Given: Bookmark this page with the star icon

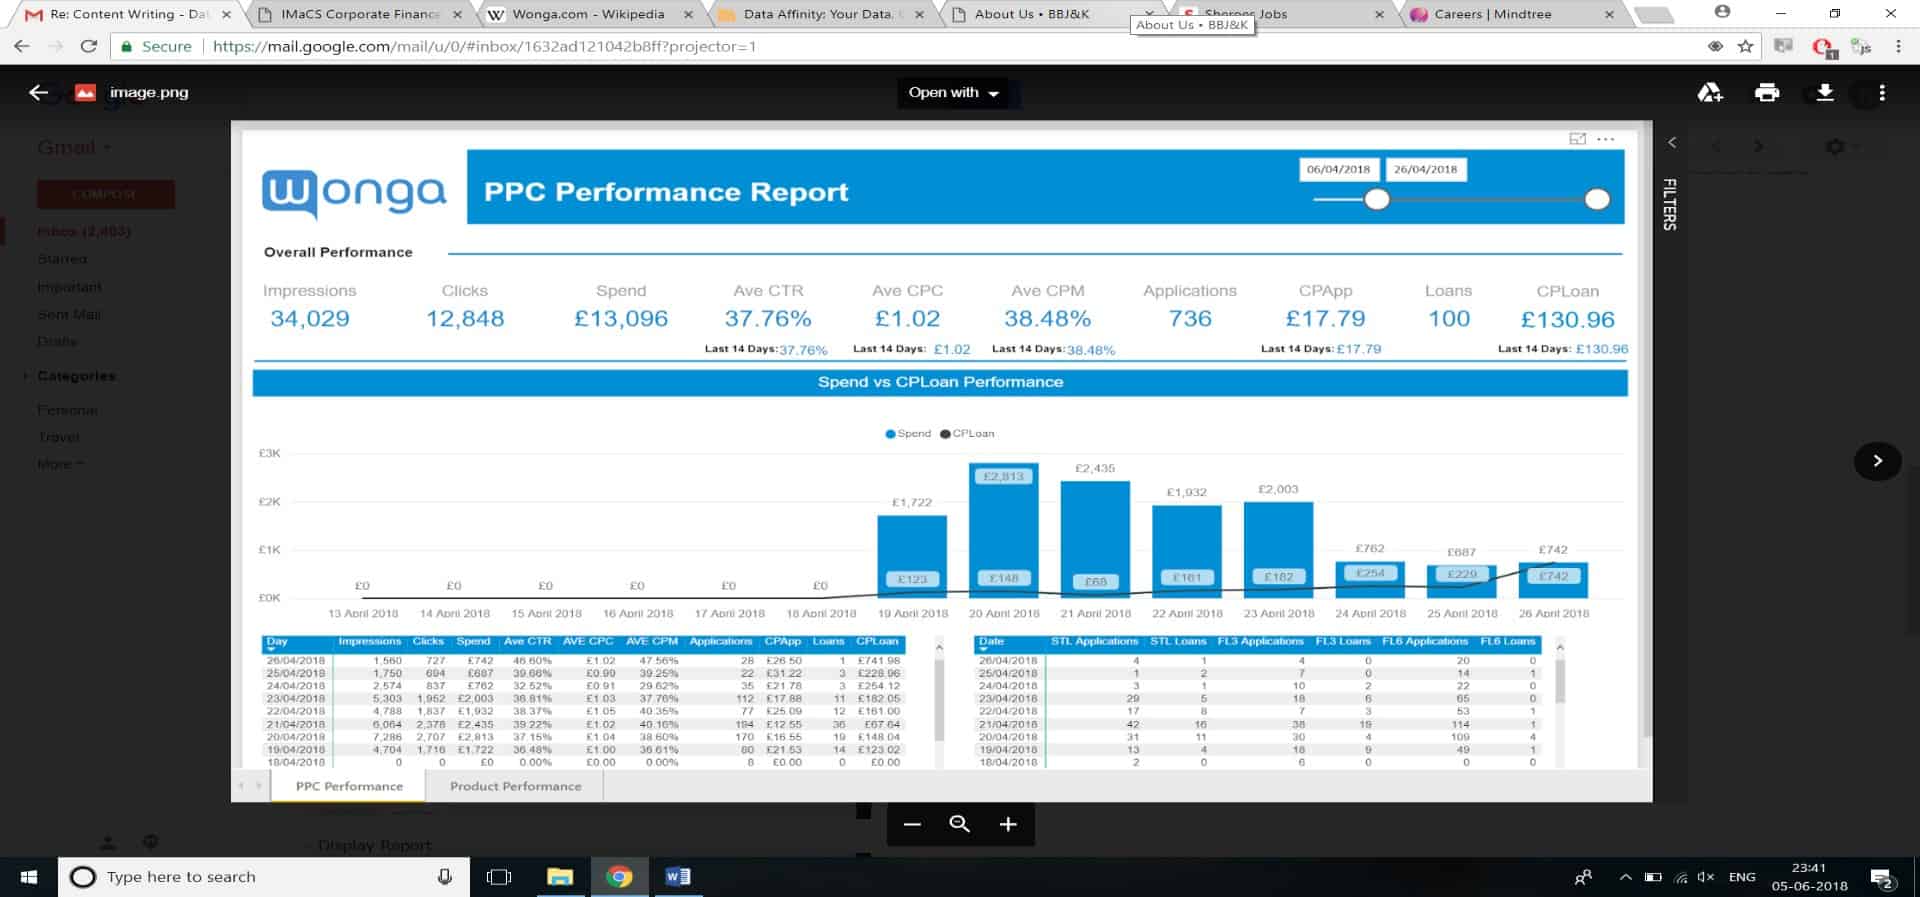Looking at the screenshot, I should [1745, 46].
